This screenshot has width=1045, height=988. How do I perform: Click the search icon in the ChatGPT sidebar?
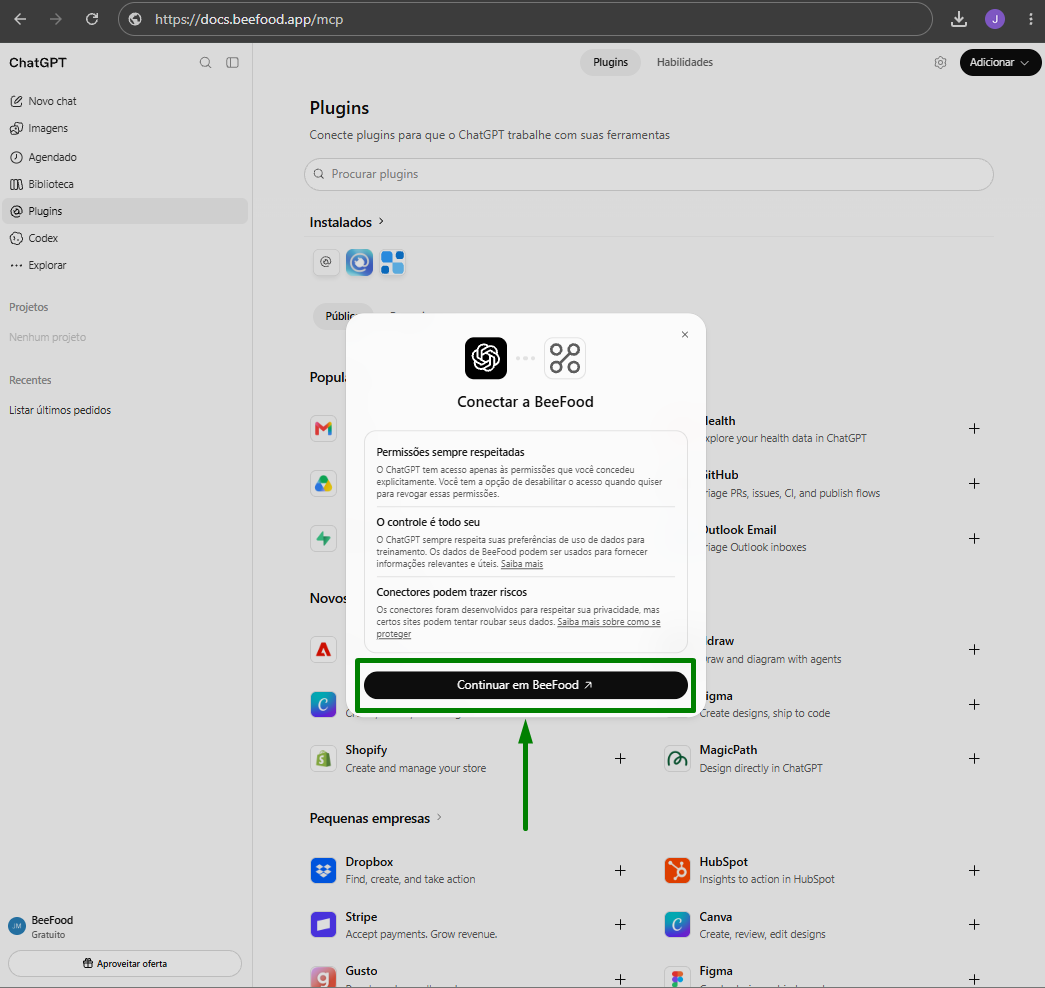point(205,63)
